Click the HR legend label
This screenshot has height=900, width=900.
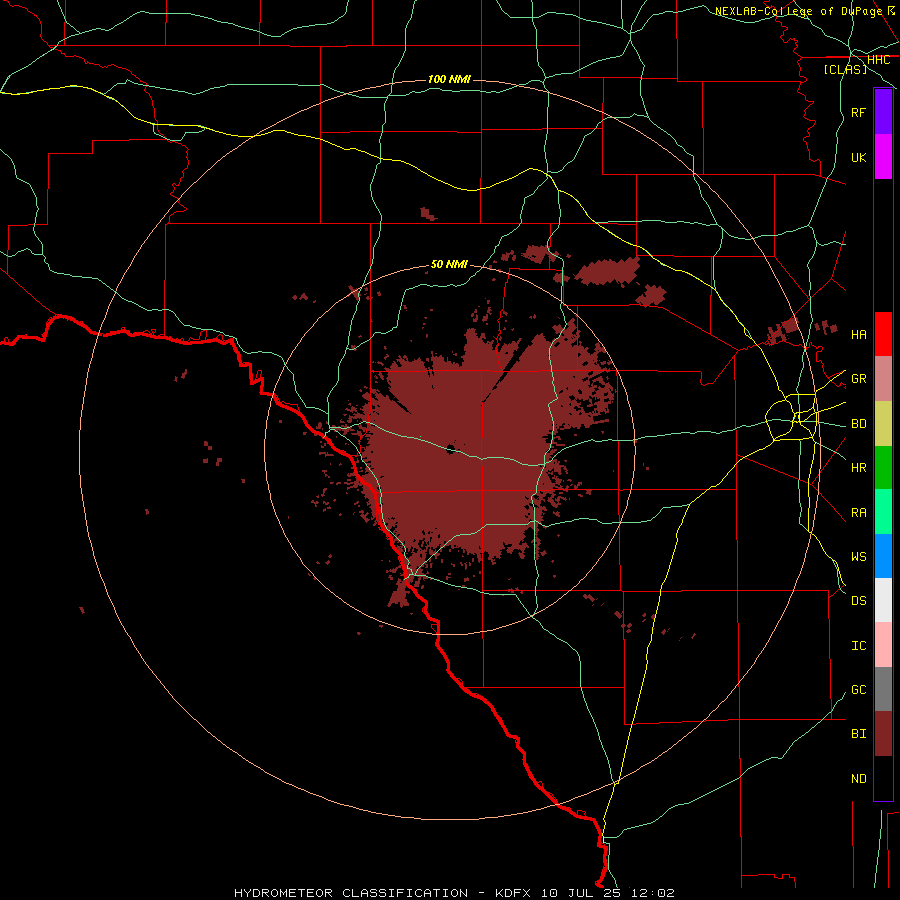858,468
